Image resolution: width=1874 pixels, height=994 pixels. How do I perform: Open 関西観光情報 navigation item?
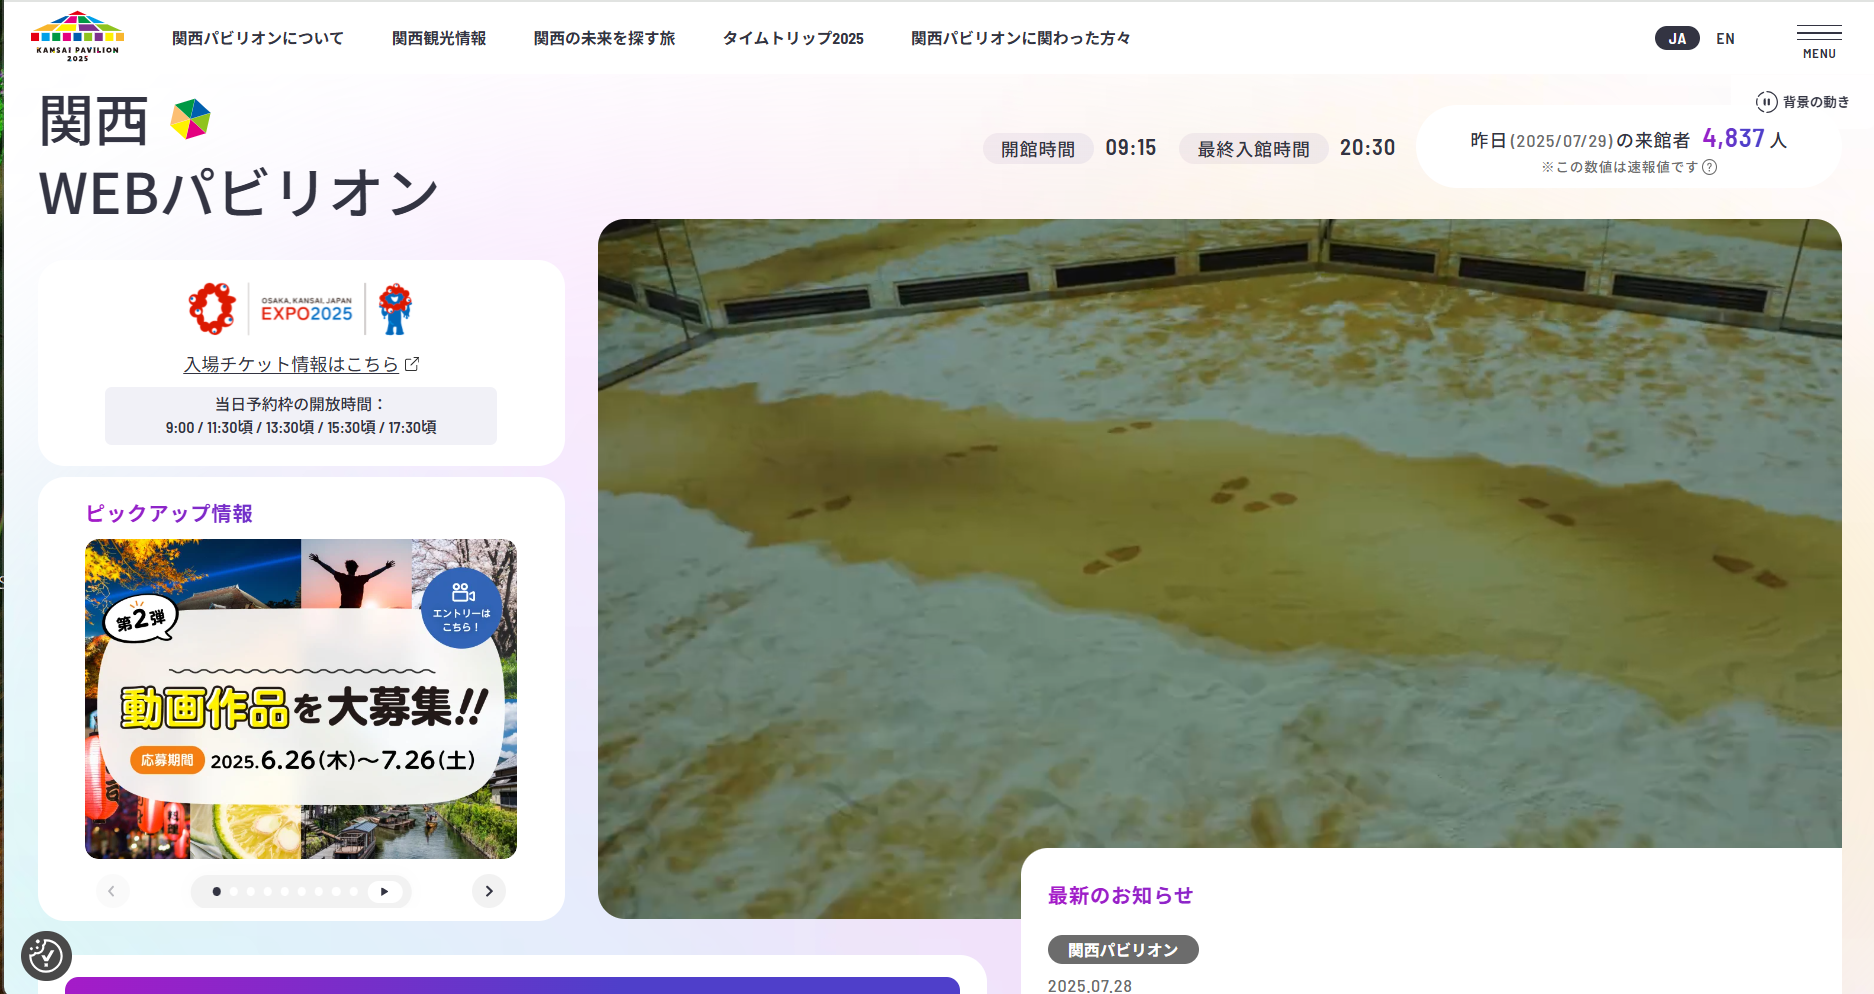pos(439,38)
